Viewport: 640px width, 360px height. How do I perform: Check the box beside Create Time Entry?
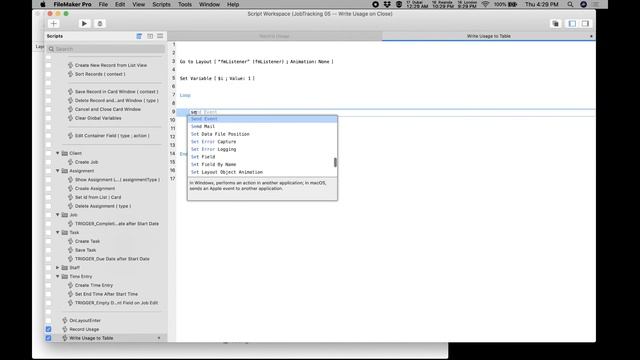[49, 285]
